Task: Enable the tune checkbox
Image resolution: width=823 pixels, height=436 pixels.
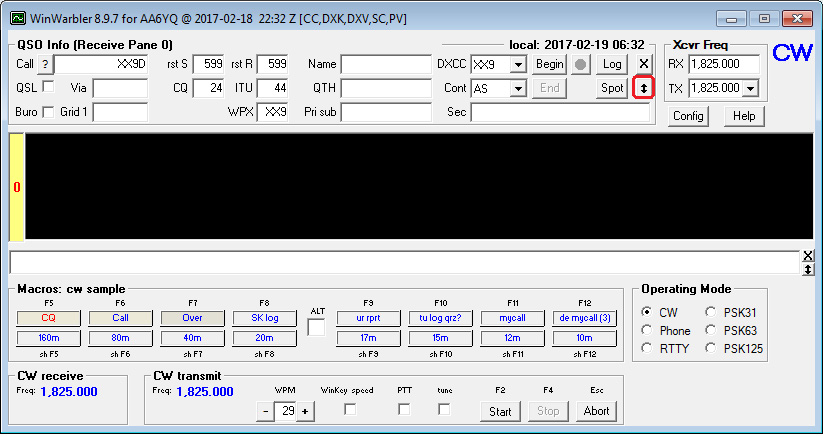Action: (x=444, y=409)
